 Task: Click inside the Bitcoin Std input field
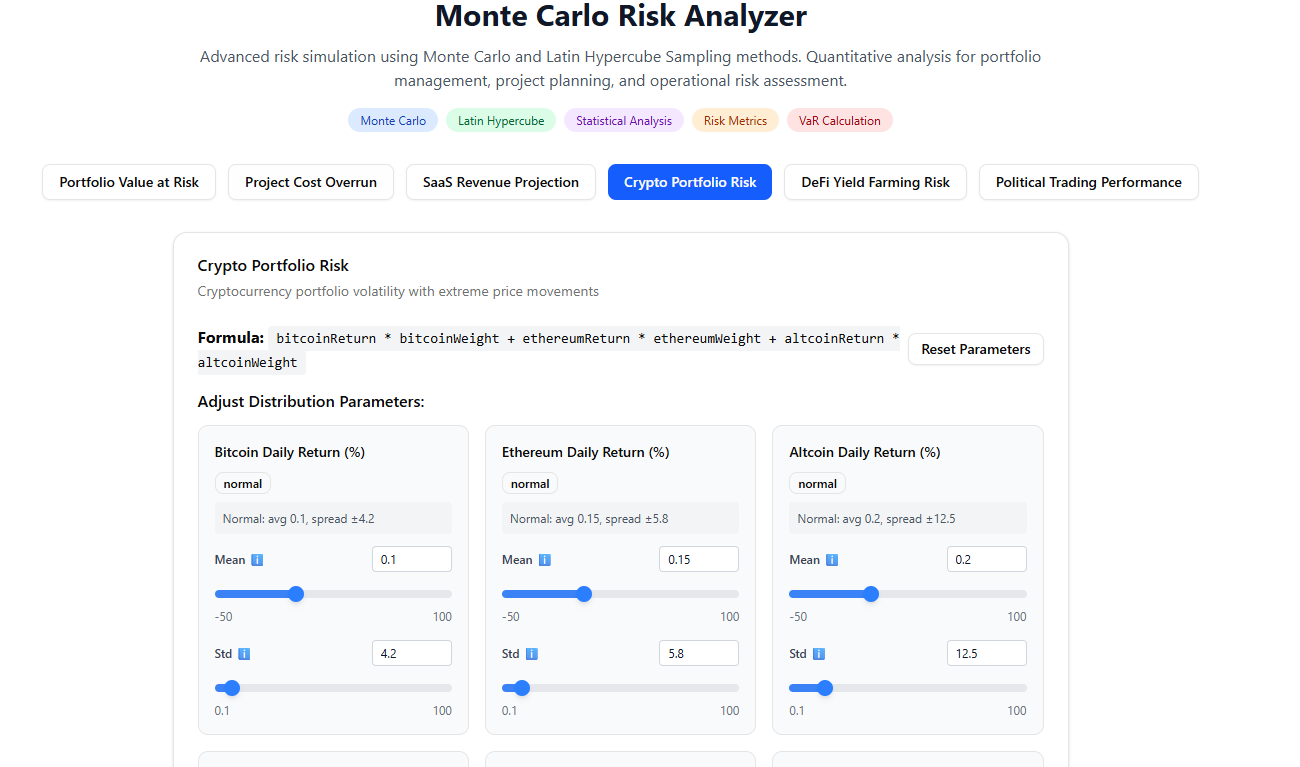[x=411, y=652]
